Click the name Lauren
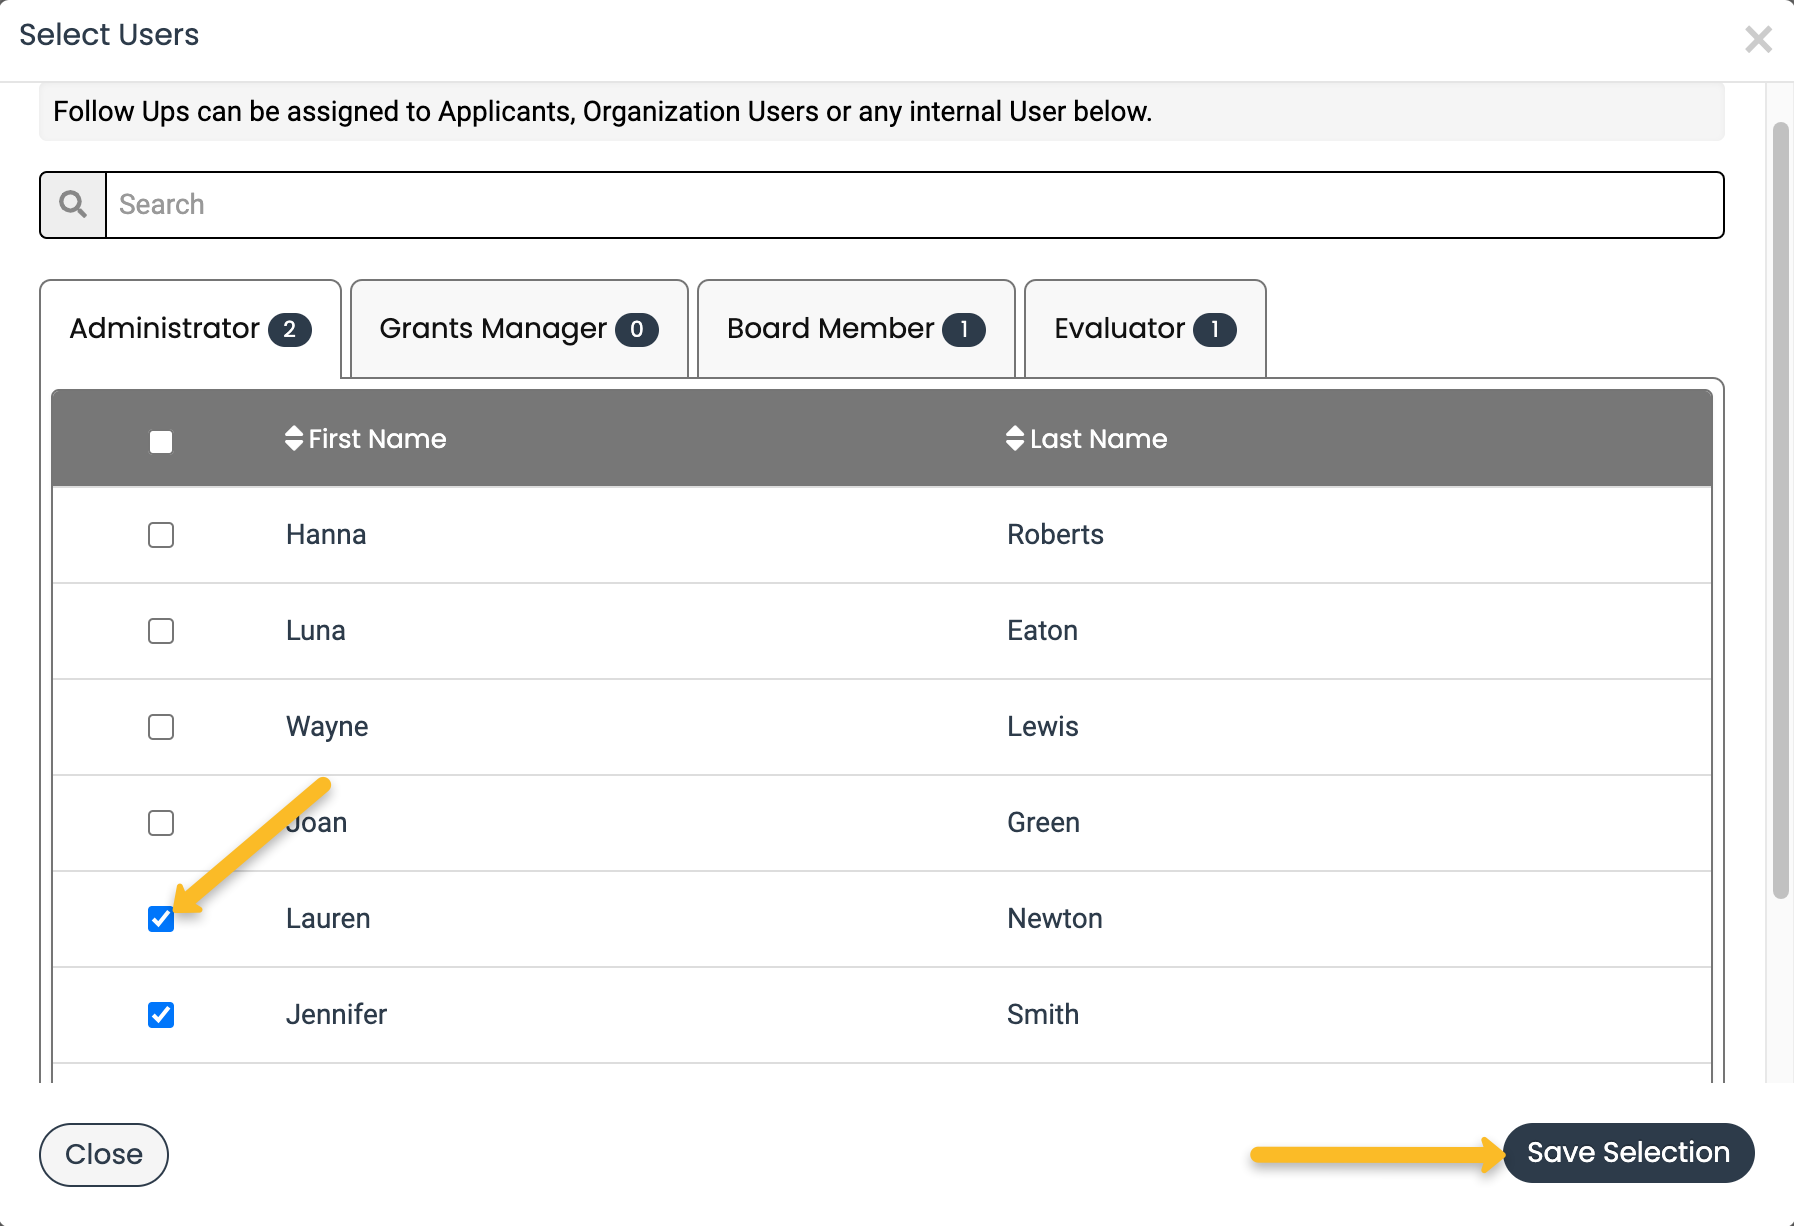Screen dimensions: 1794x1226 tap(328, 919)
